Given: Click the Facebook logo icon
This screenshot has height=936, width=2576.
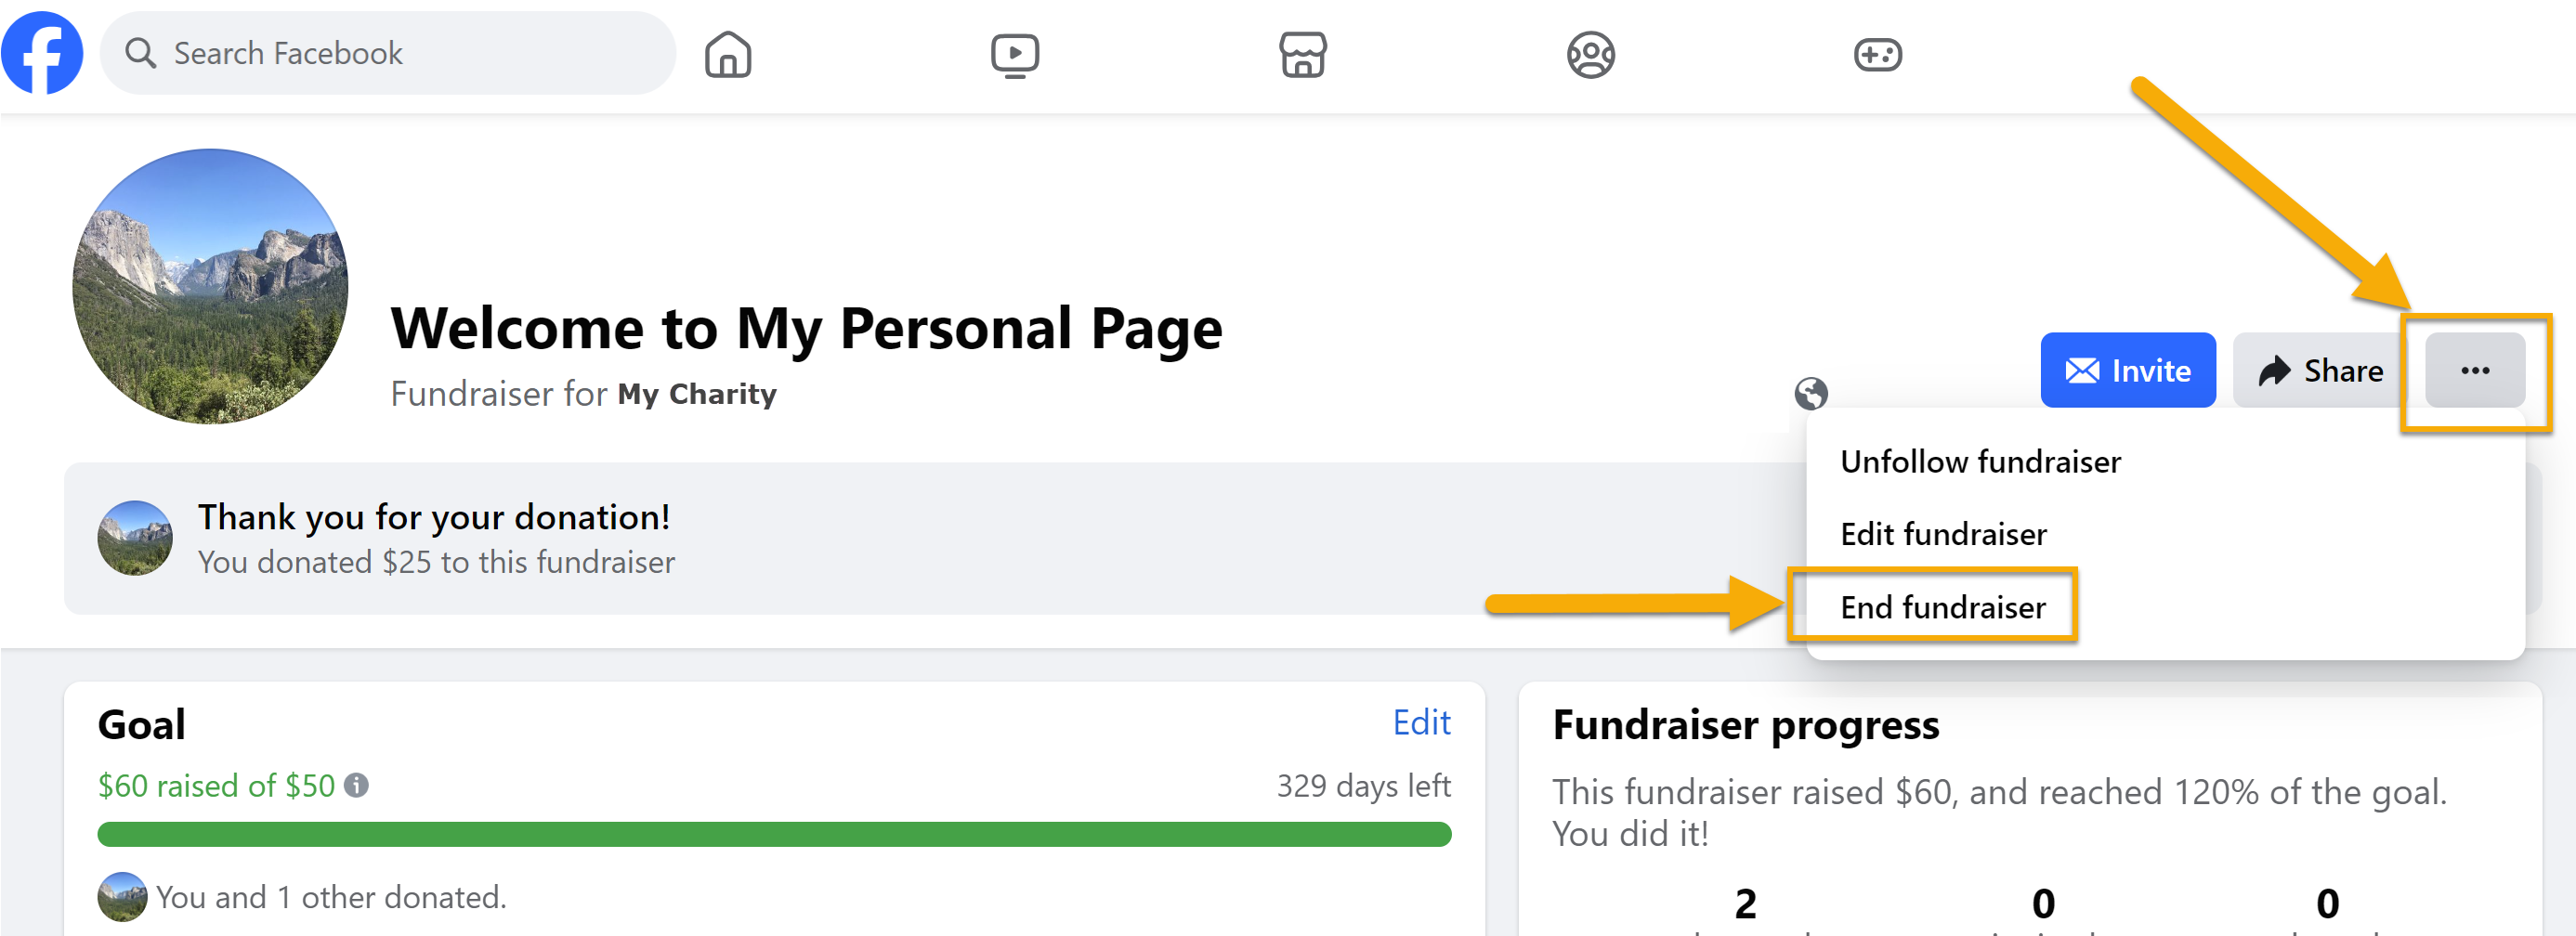Looking at the screenshot, I should click(42, 53).
